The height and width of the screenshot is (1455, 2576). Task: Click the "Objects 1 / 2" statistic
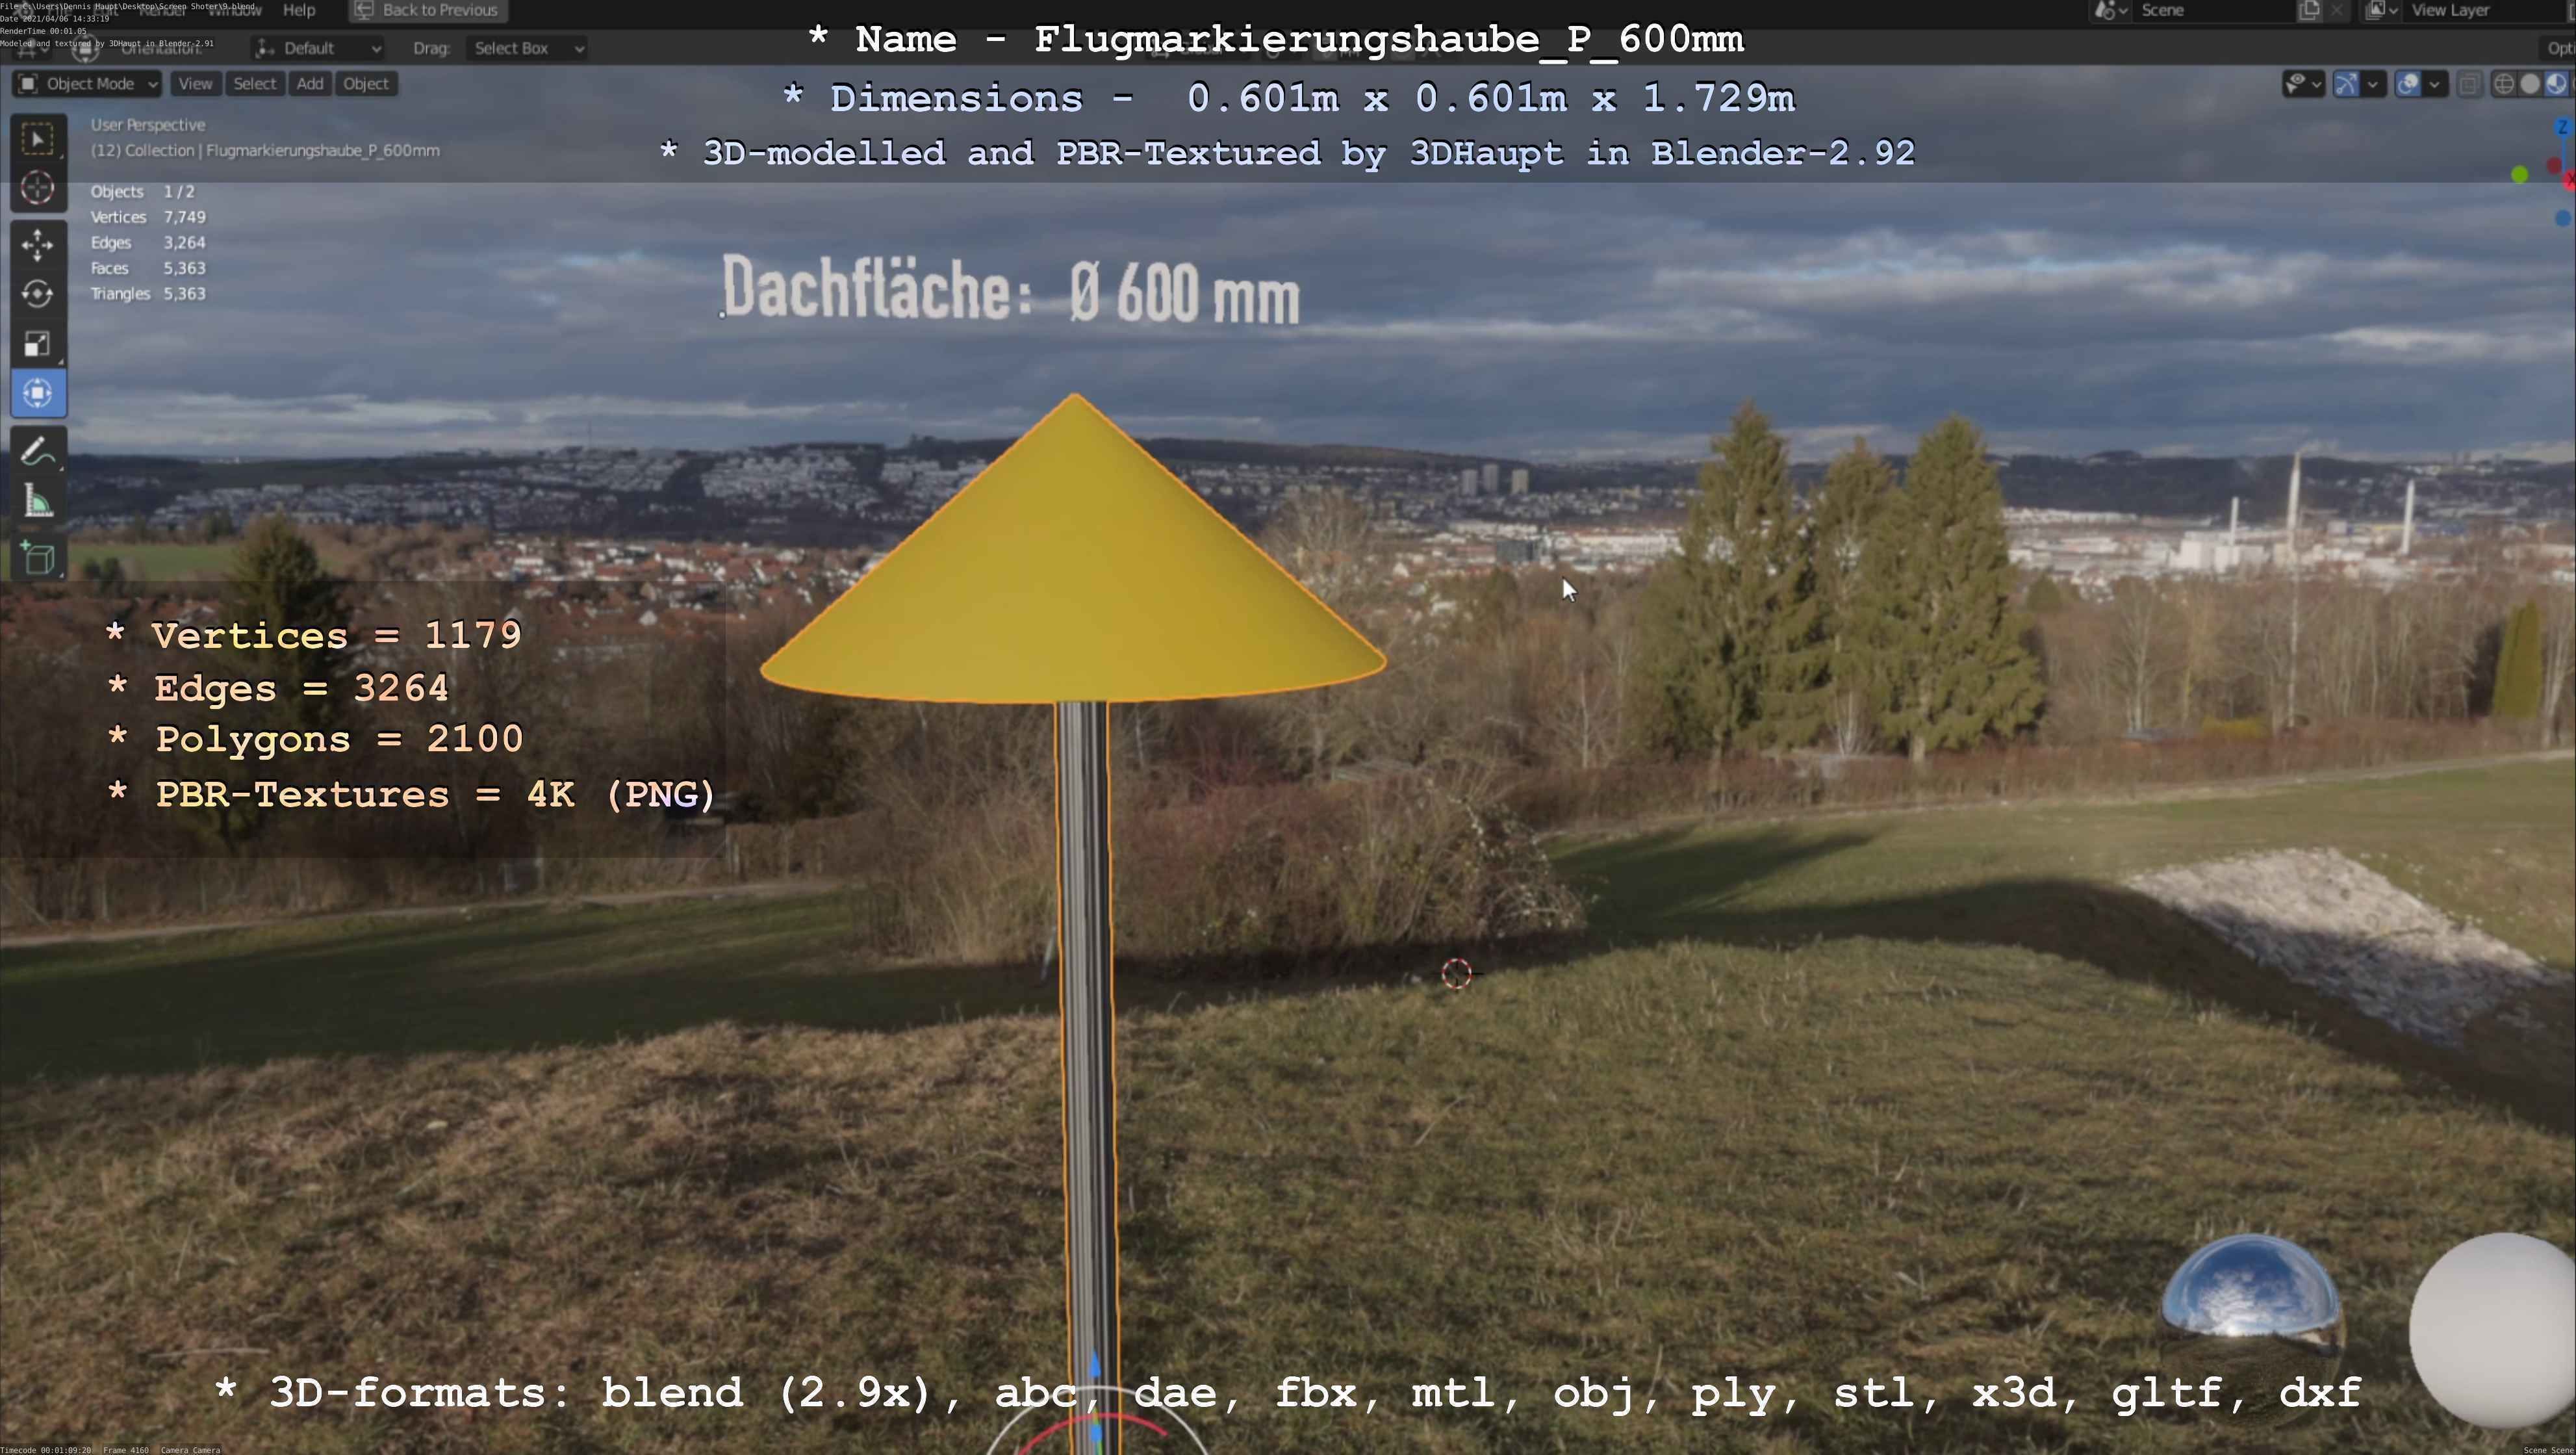(x=143, y=192)
